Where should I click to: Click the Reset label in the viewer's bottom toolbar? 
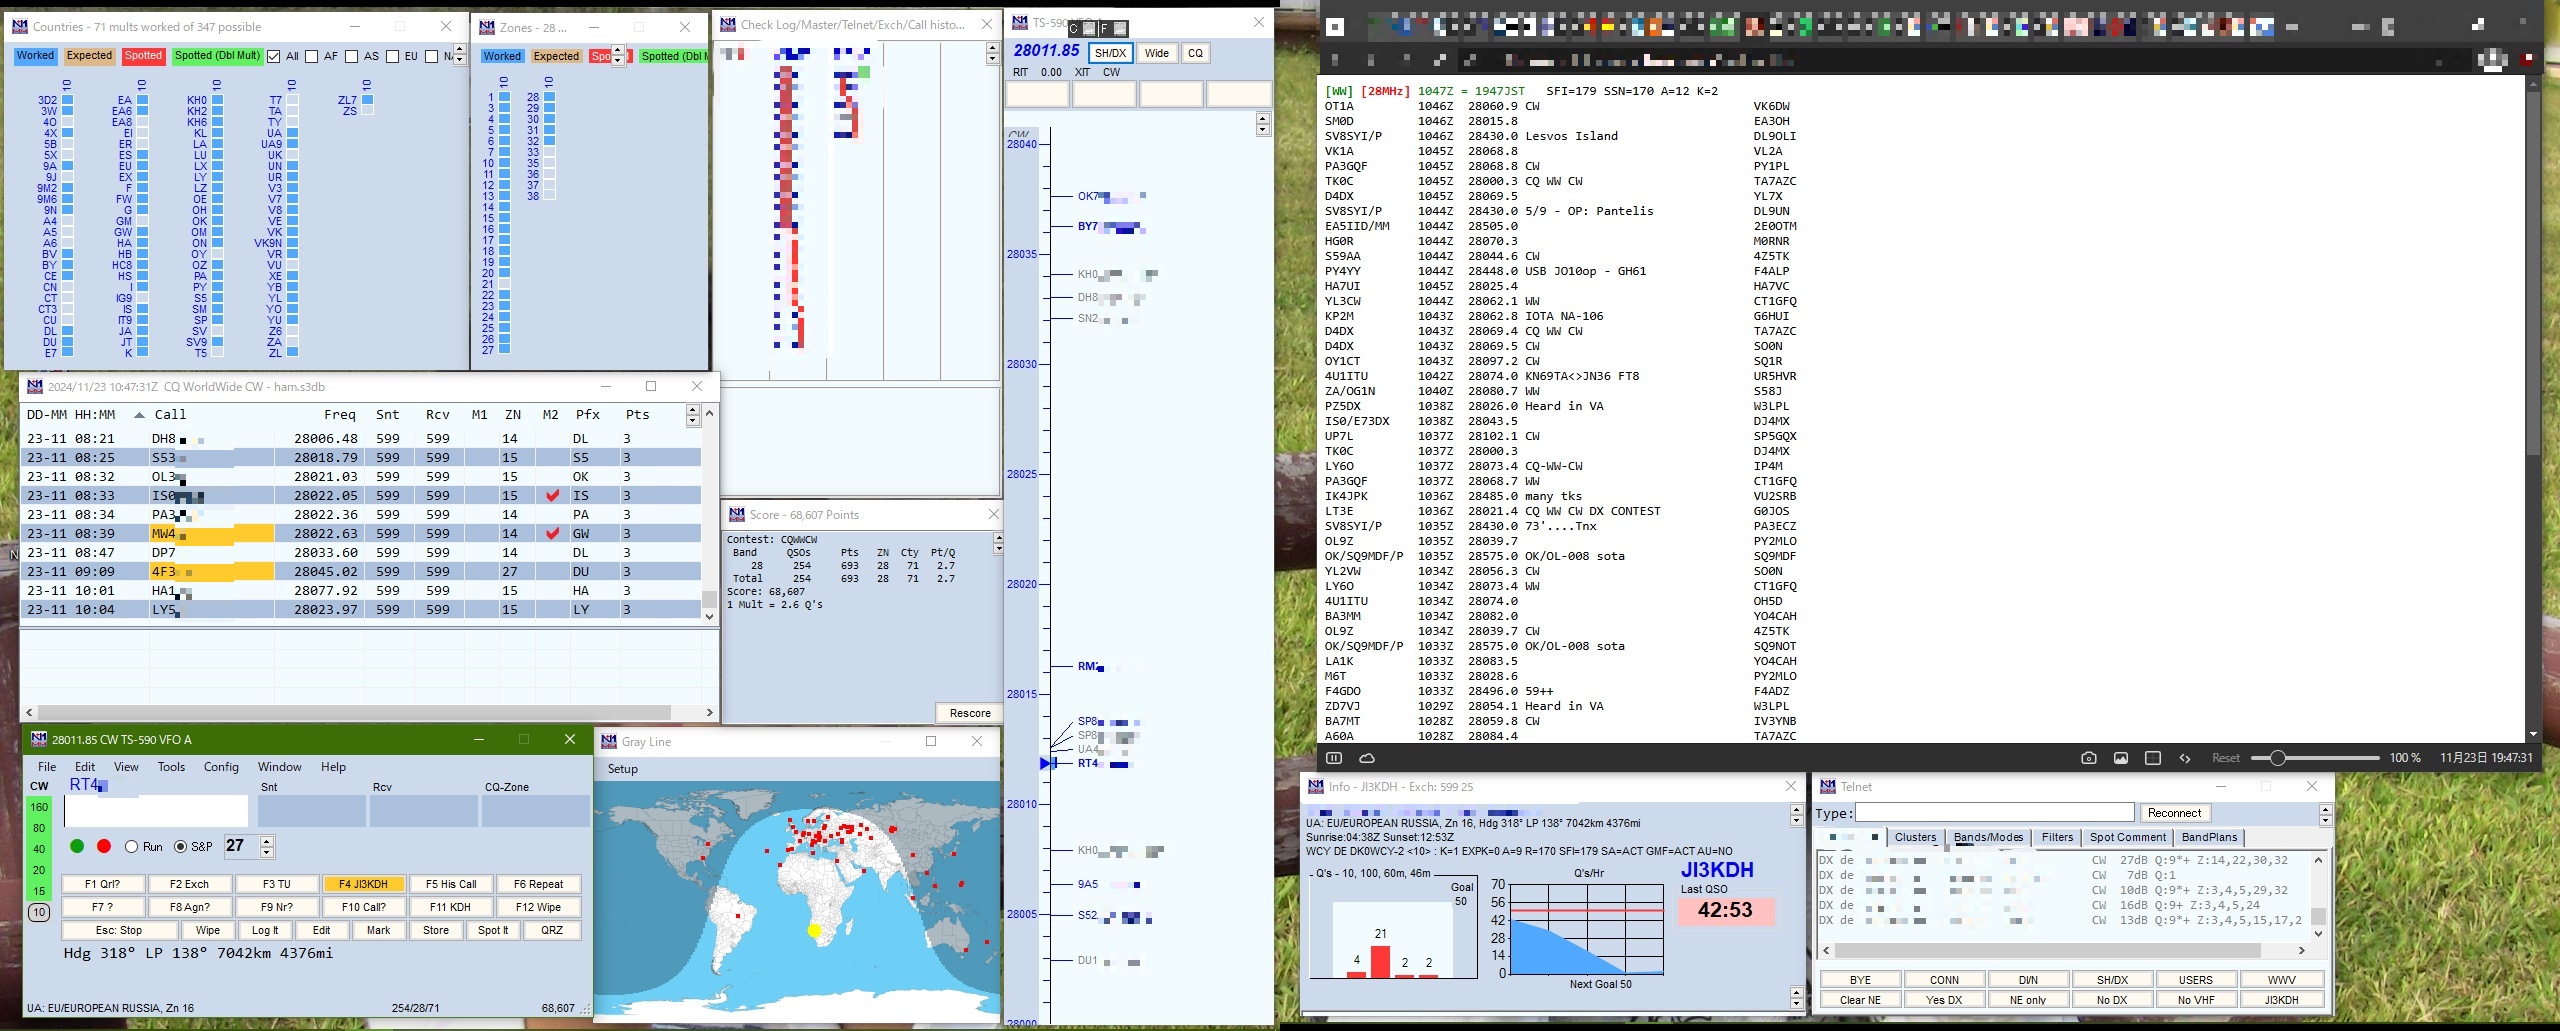point(2226,758)
